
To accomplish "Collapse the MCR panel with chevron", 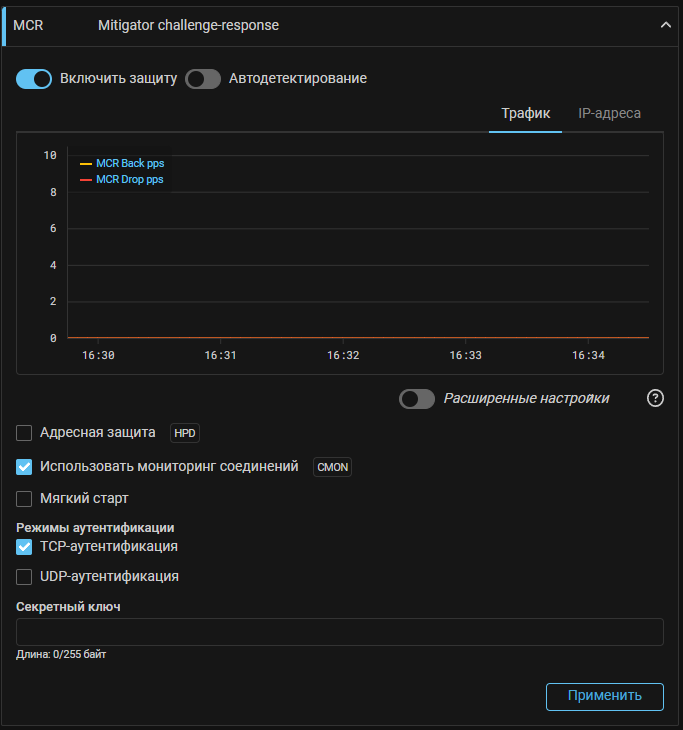I will [x=666, y=26].
